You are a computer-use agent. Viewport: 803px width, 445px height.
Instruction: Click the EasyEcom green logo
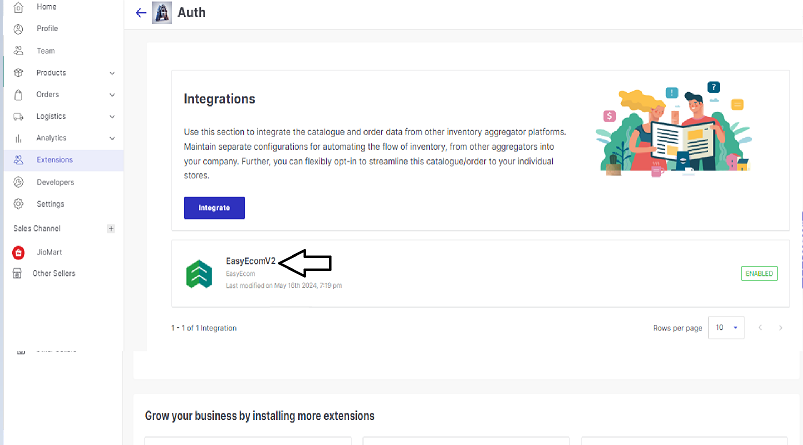(199, 274)
